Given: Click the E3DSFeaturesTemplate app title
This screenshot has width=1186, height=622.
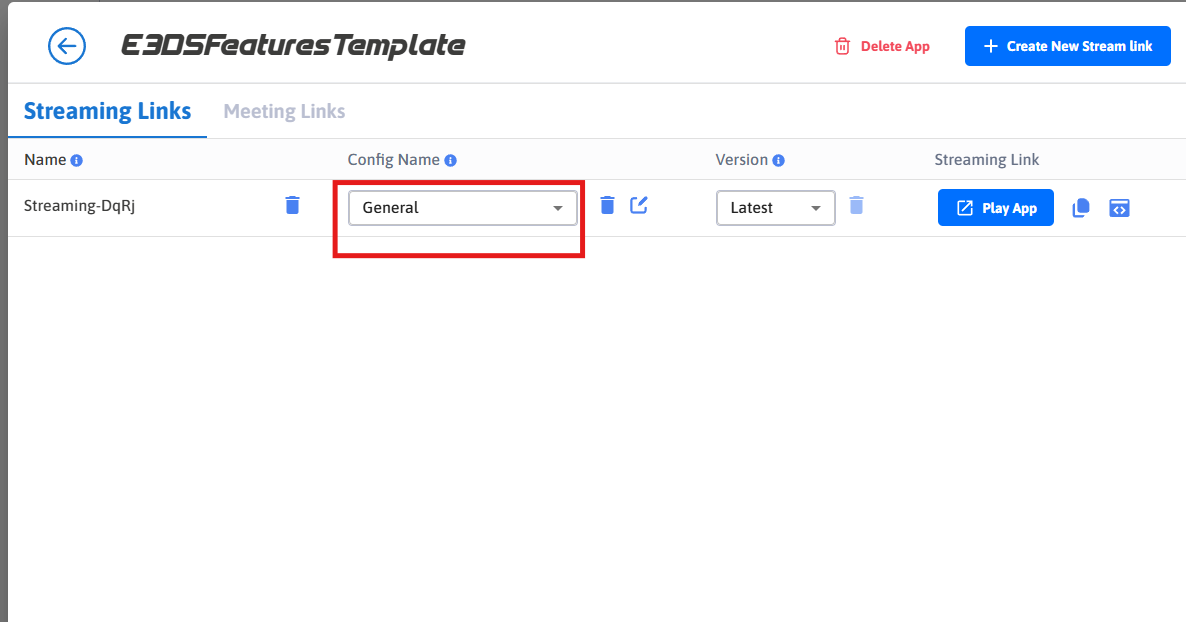Looking at the screenshot, I should click(x=293, y=46).
